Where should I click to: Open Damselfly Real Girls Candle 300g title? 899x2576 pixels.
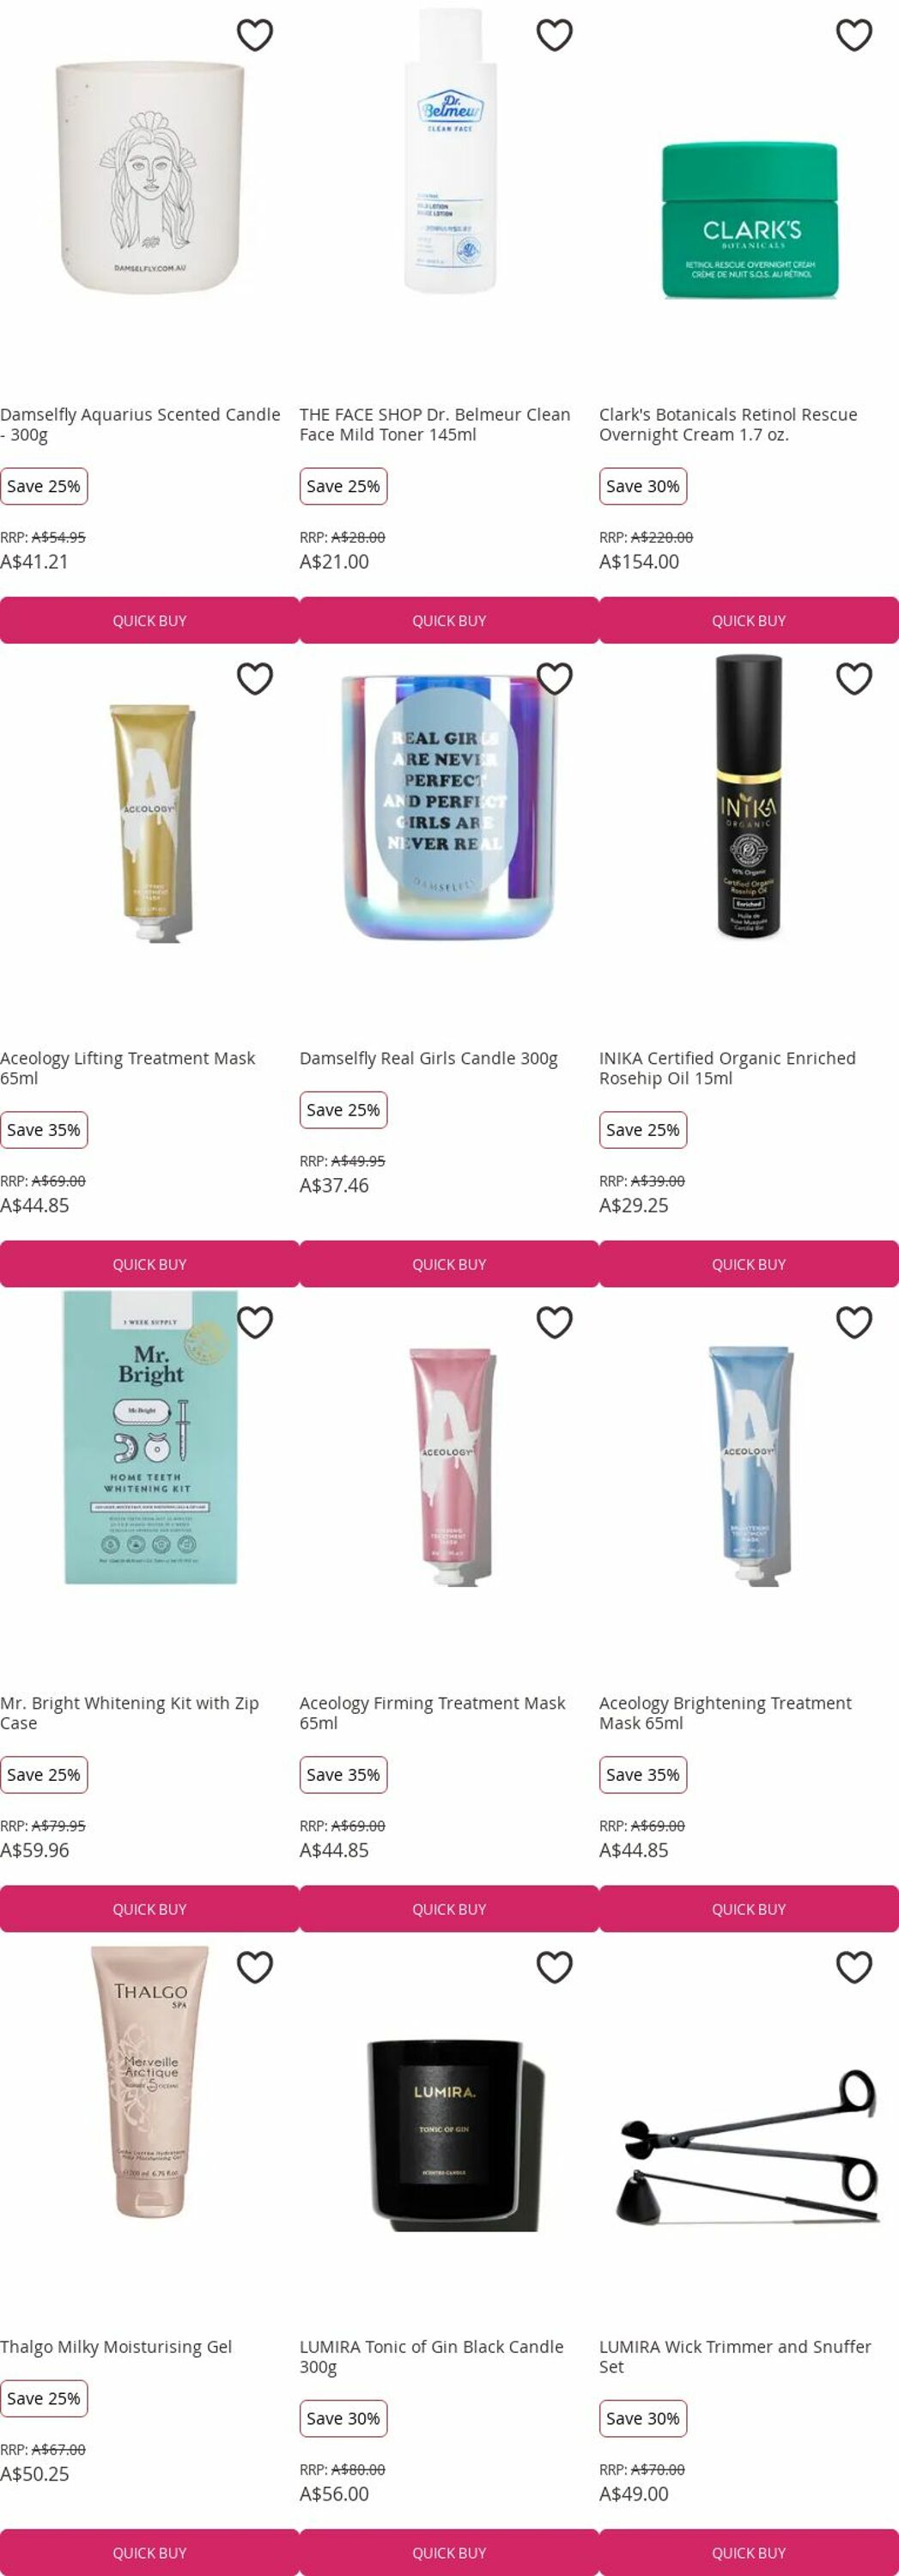(429, 1058)
